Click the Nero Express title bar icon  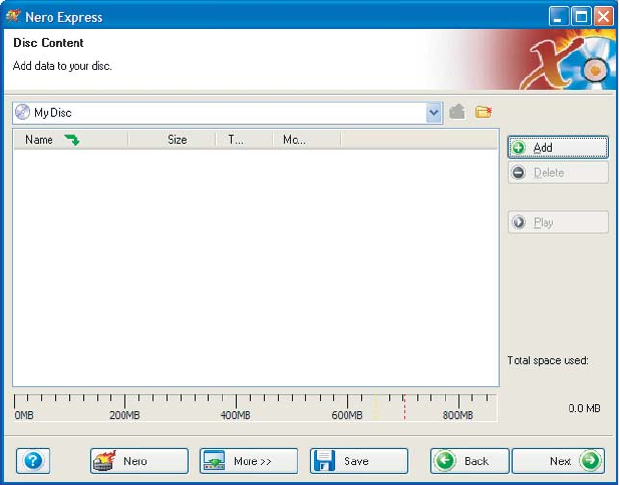pos(13,16)
